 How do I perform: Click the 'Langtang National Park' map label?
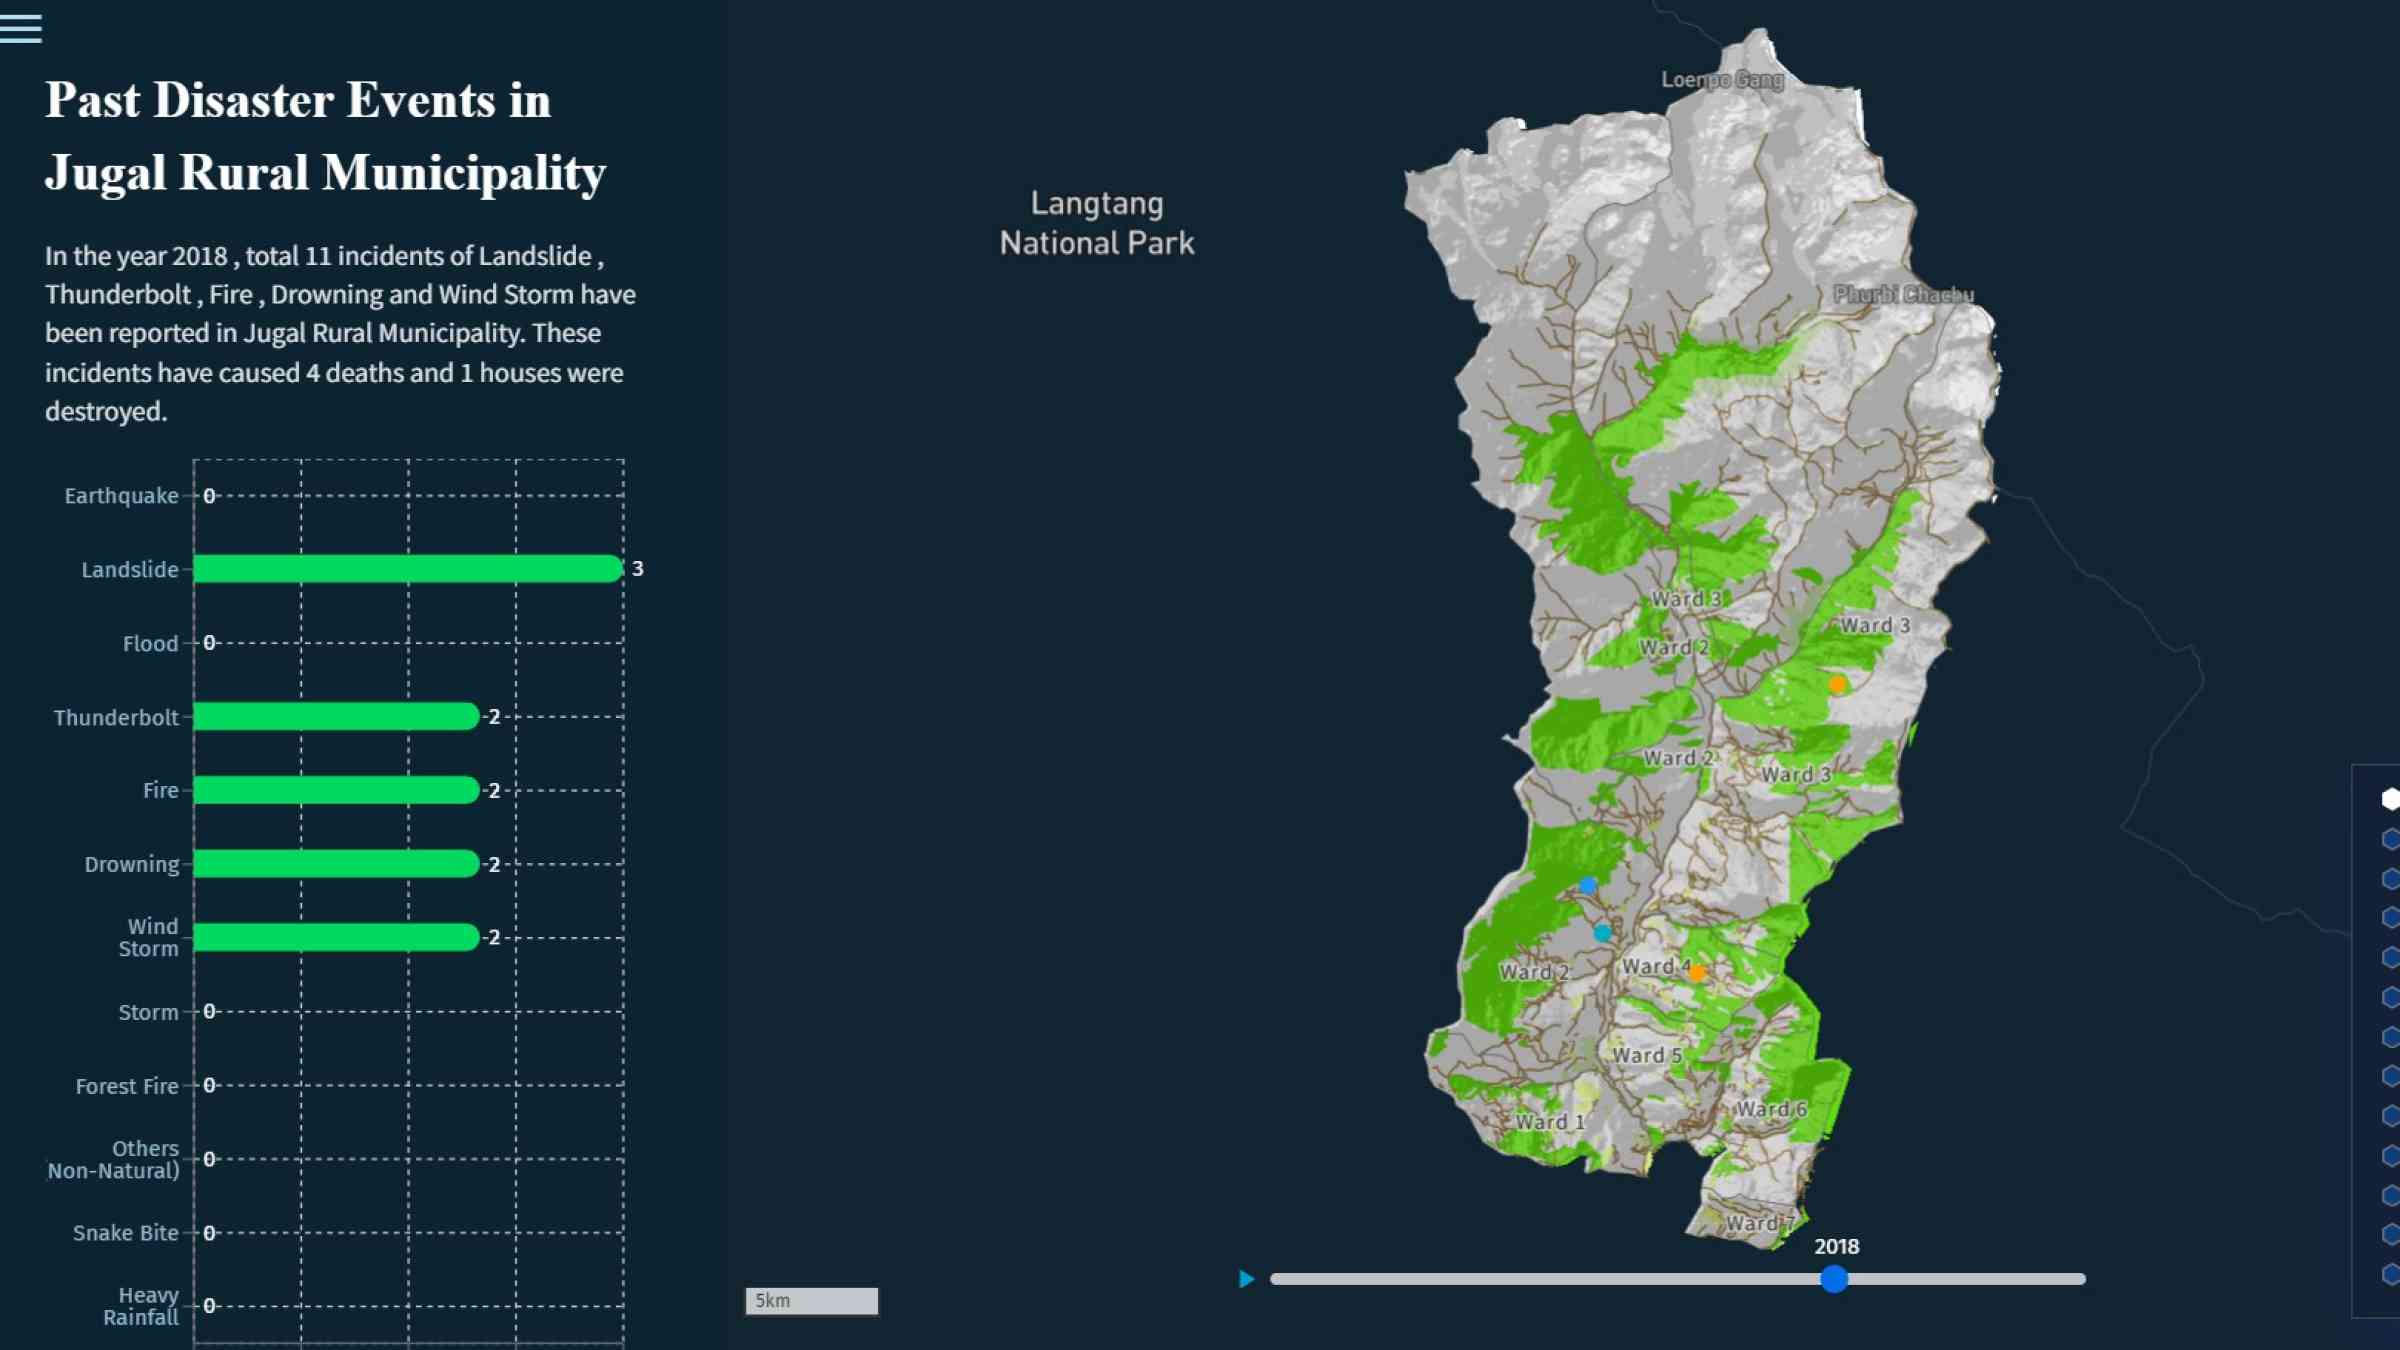point(1097,223)
